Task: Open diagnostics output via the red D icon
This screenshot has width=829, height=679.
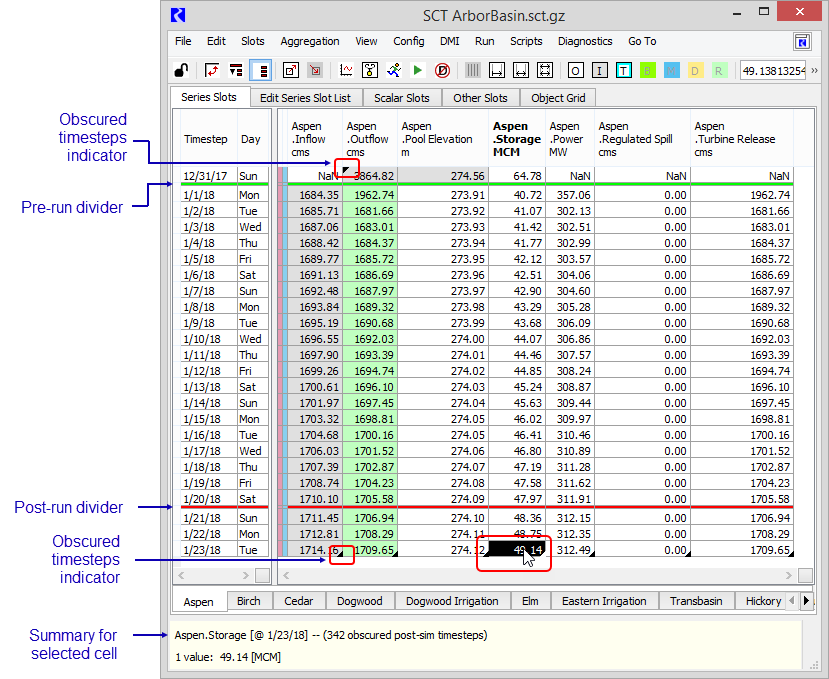Action: click(441, 70)
